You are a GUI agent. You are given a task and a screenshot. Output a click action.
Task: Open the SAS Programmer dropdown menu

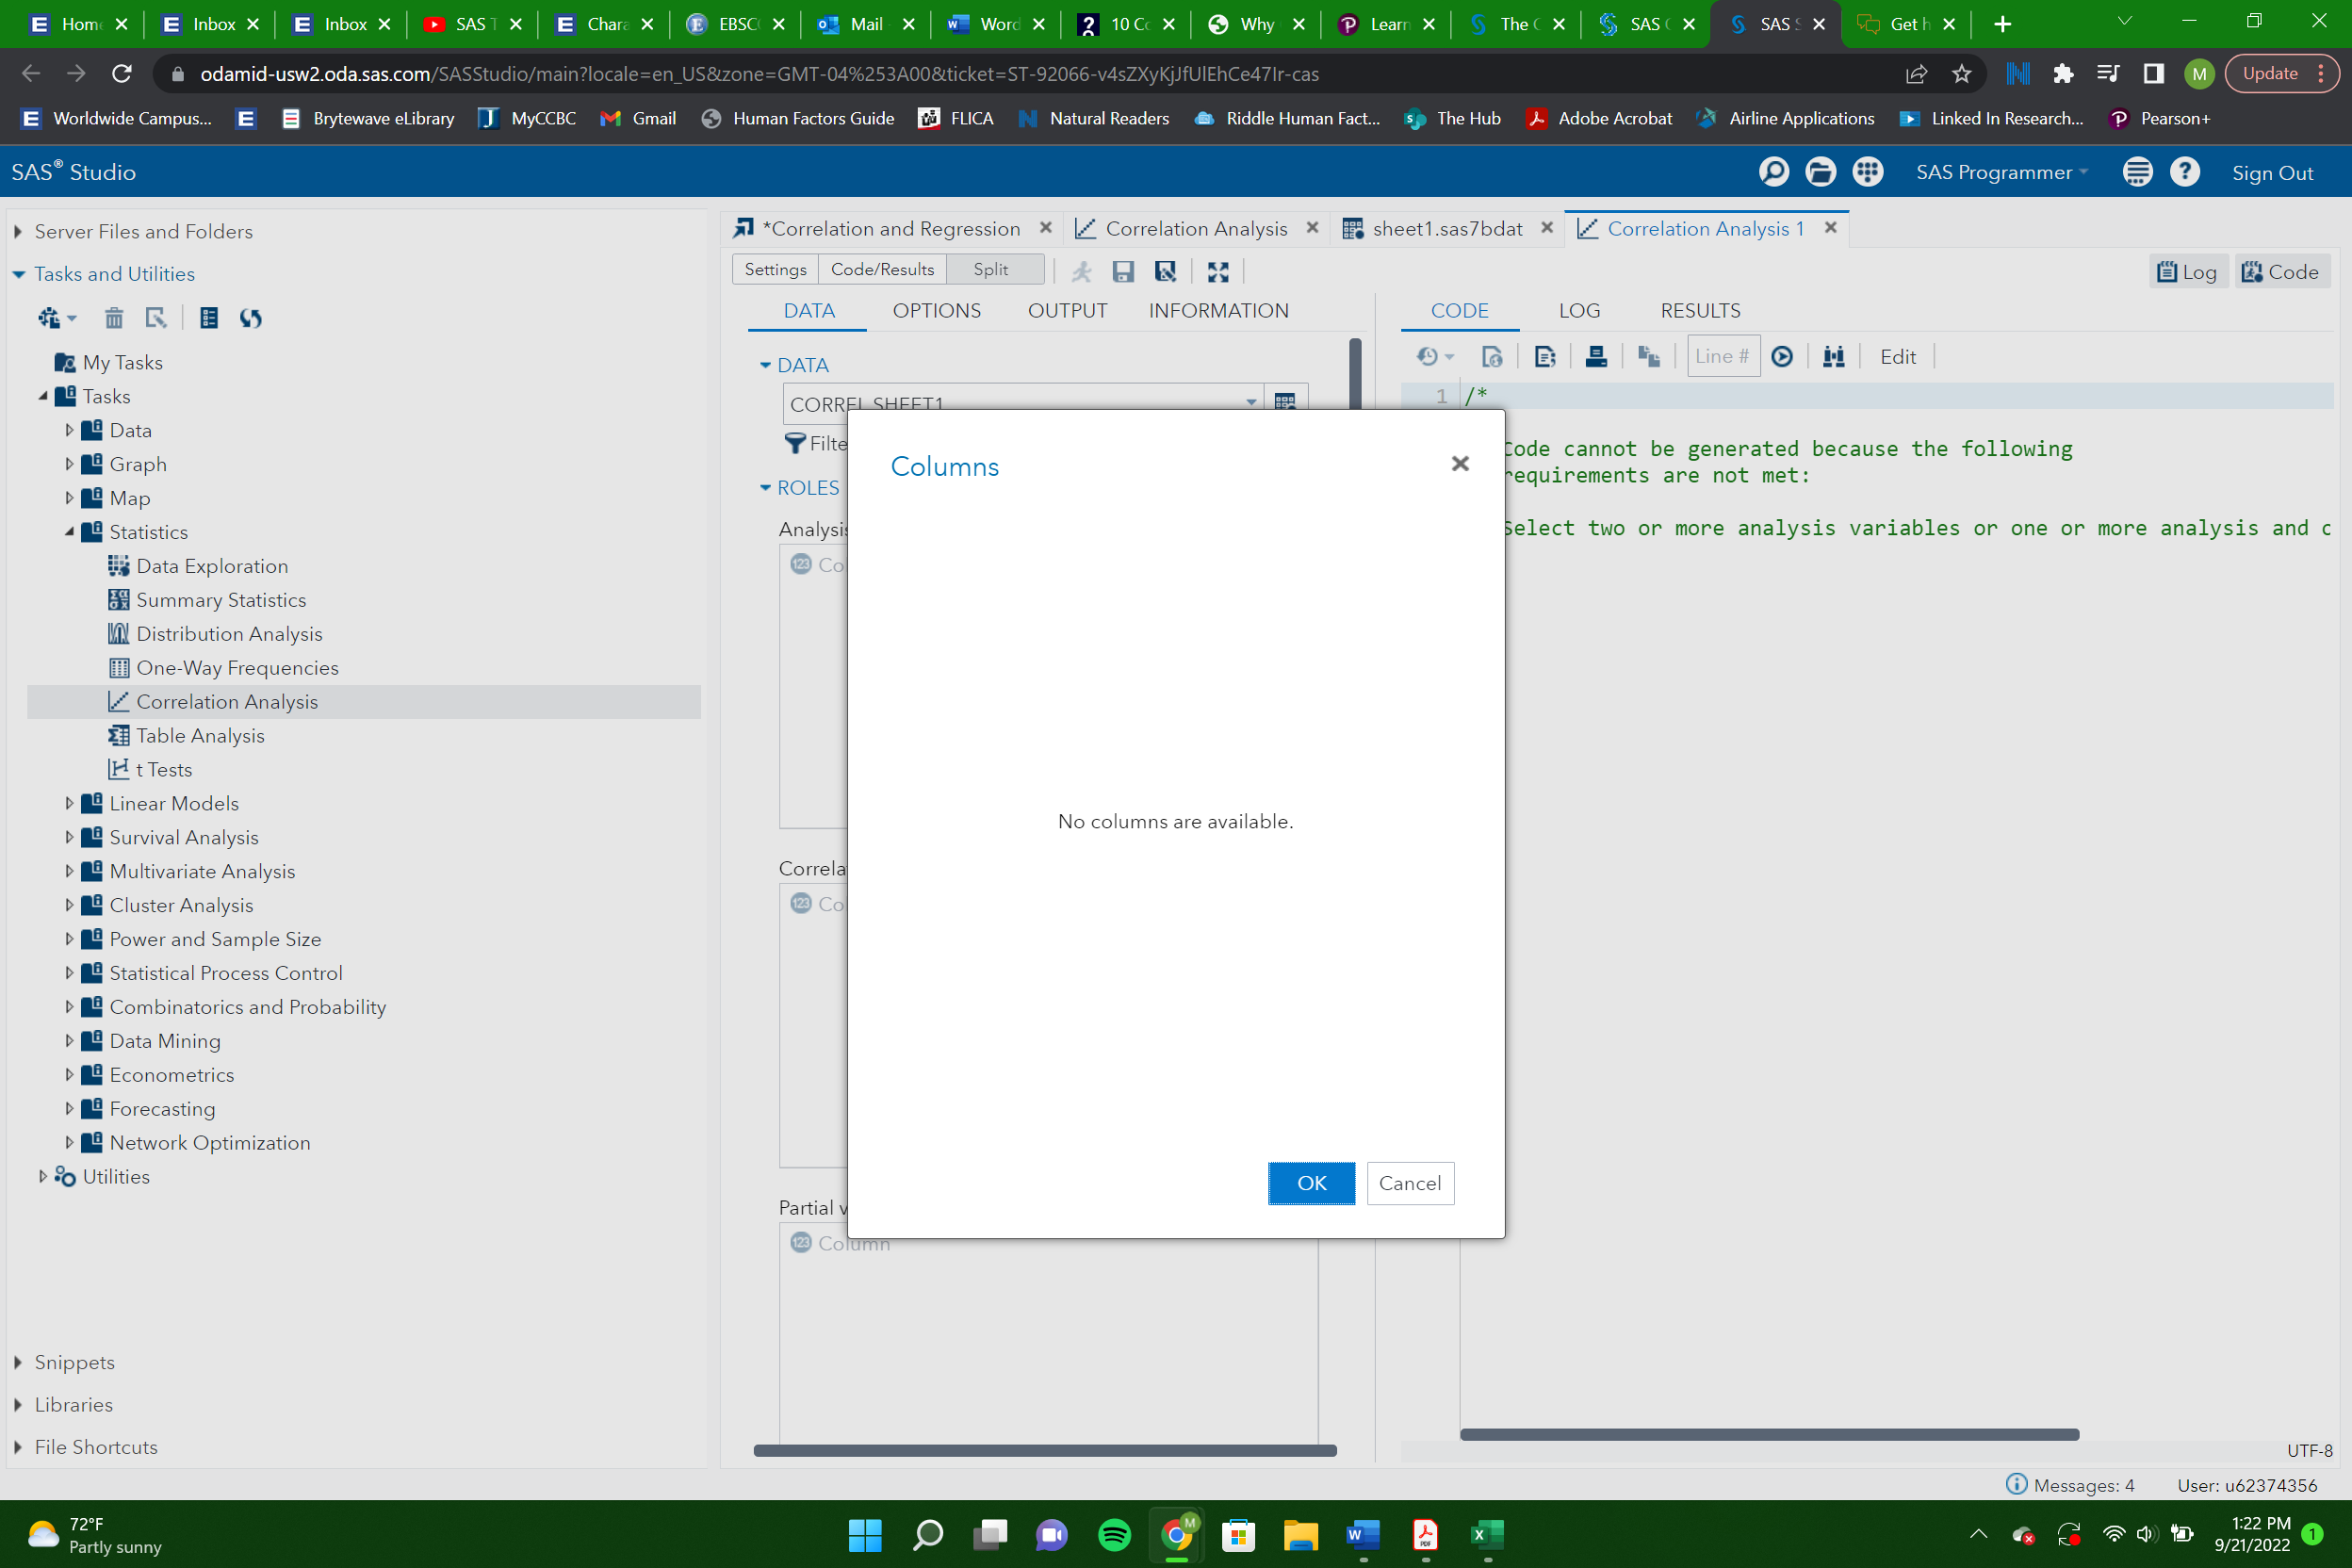[2002, 172]
